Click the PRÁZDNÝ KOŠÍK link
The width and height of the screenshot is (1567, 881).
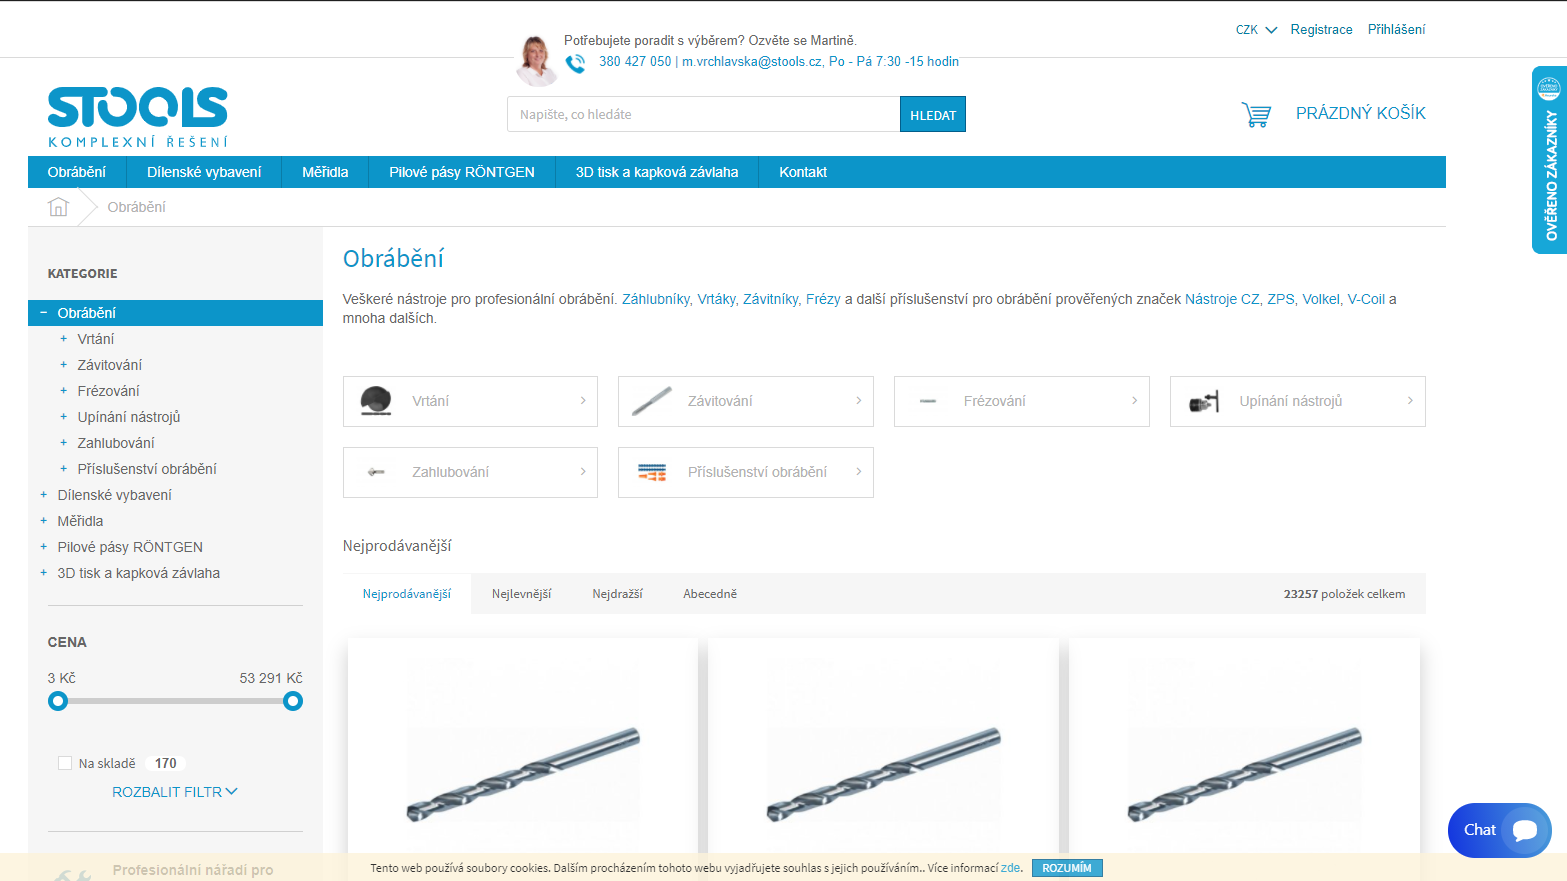pyautogui.click(x=1361, y=114)
